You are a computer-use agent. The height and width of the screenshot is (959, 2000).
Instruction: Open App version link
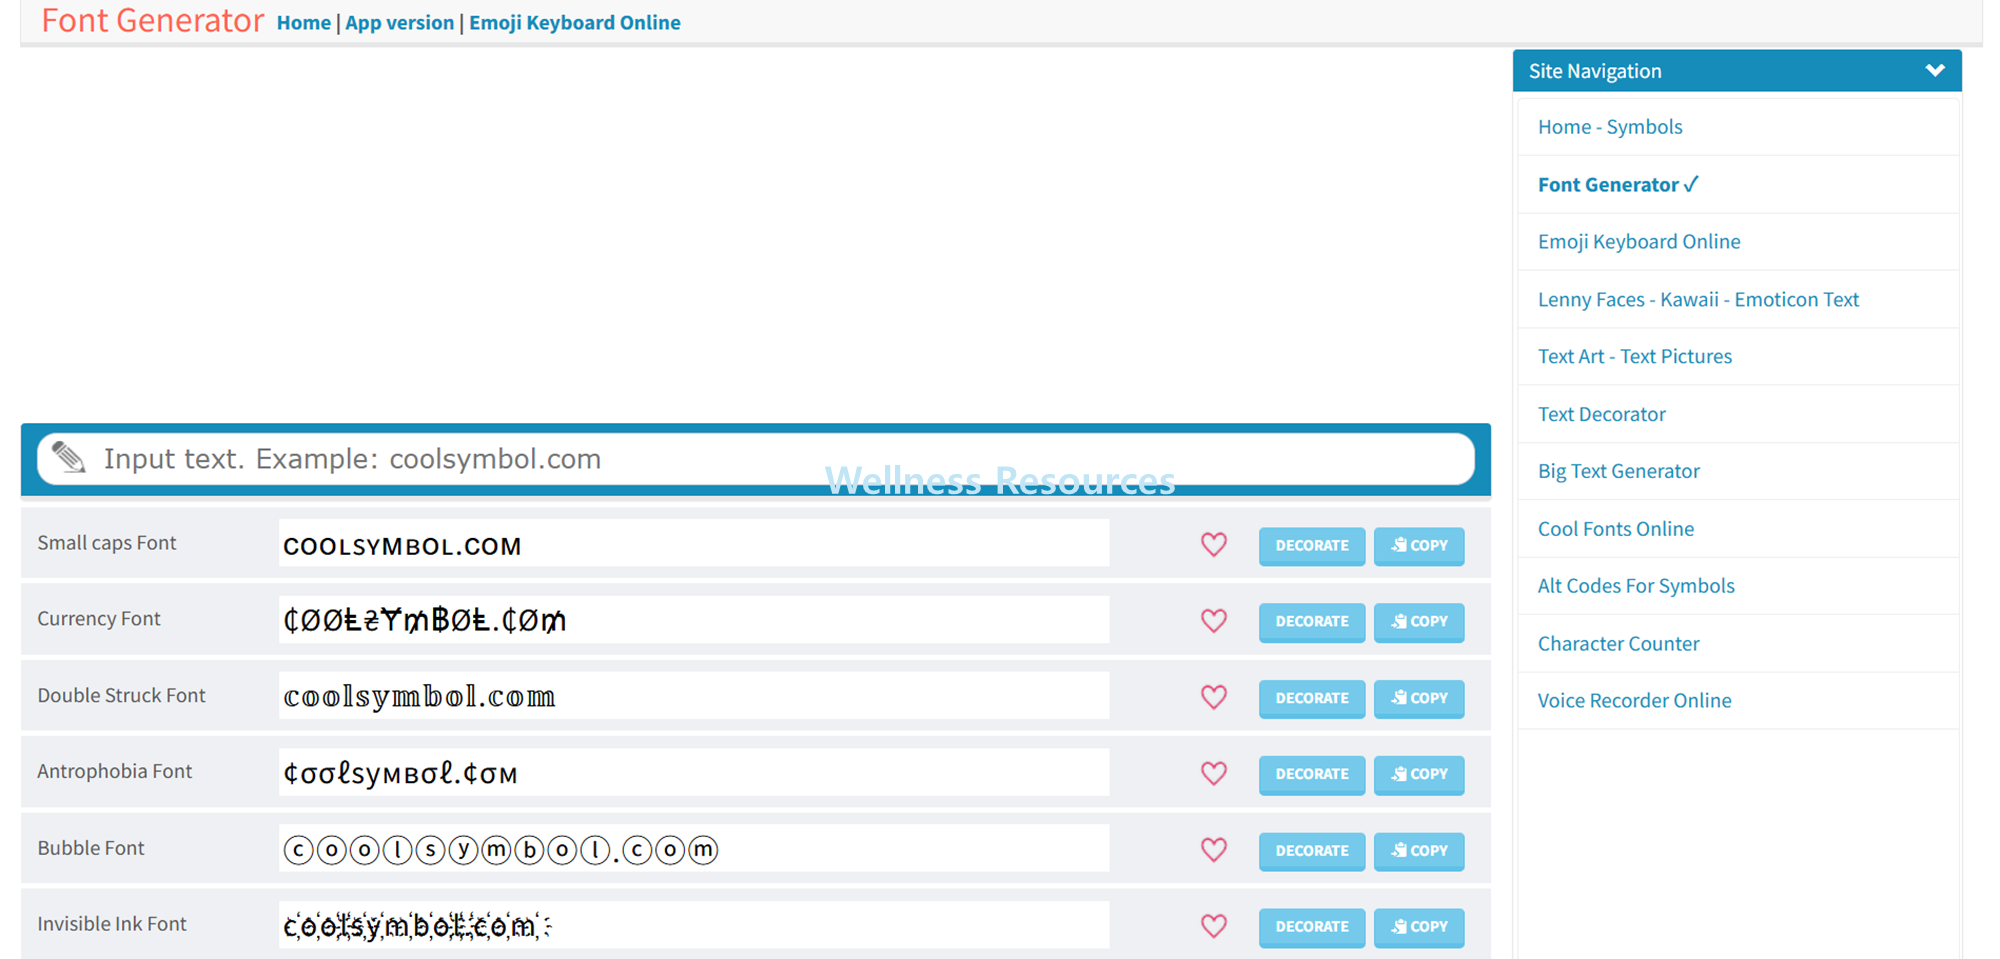[x=400, y=22]
